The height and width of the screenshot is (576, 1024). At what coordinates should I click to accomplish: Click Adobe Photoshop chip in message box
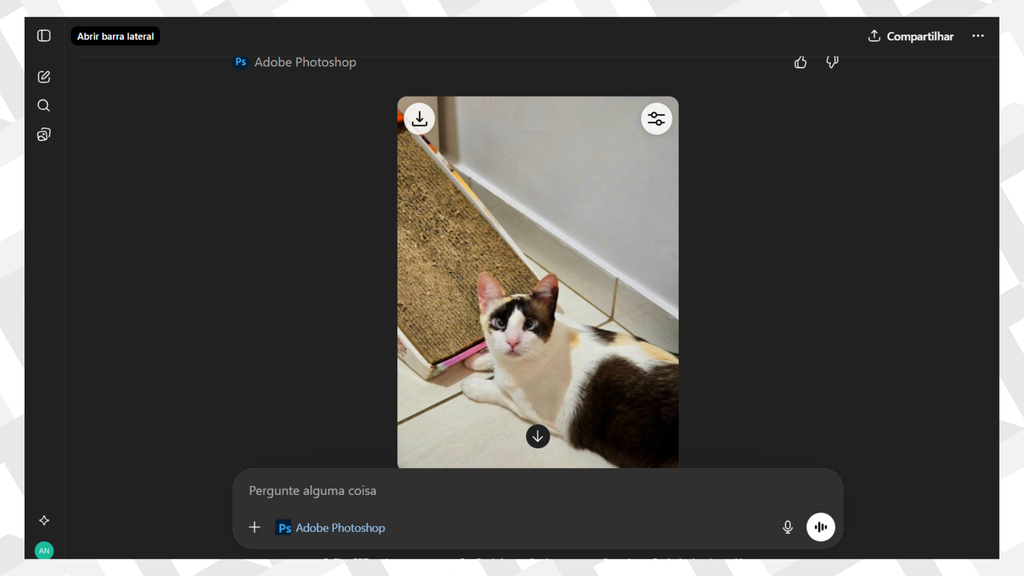coord(331,527)
